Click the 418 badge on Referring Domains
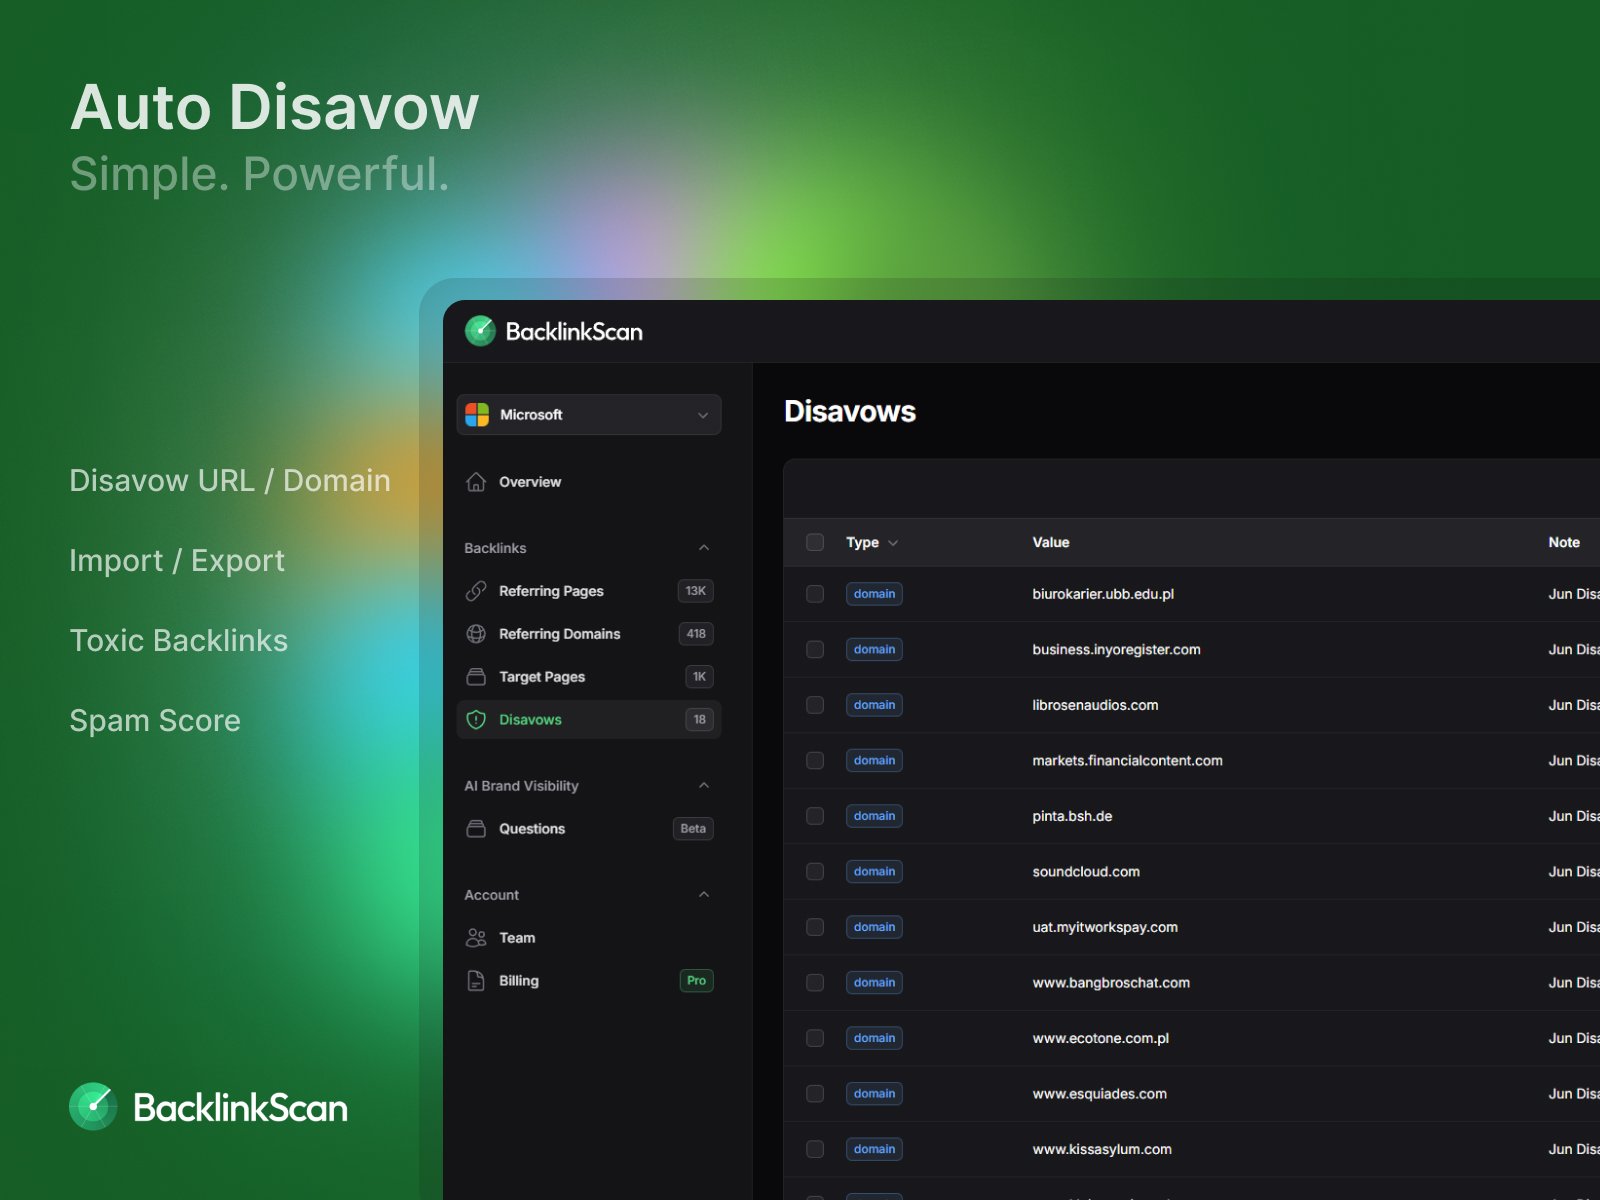This screenshot has height=1200, width=1600. pos(696,634)
